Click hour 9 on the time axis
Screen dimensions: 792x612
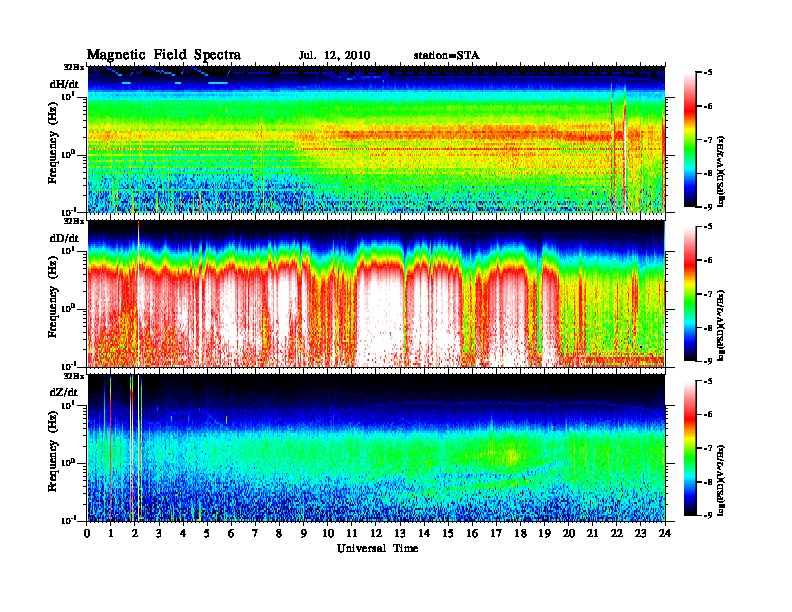pos(304,533)
